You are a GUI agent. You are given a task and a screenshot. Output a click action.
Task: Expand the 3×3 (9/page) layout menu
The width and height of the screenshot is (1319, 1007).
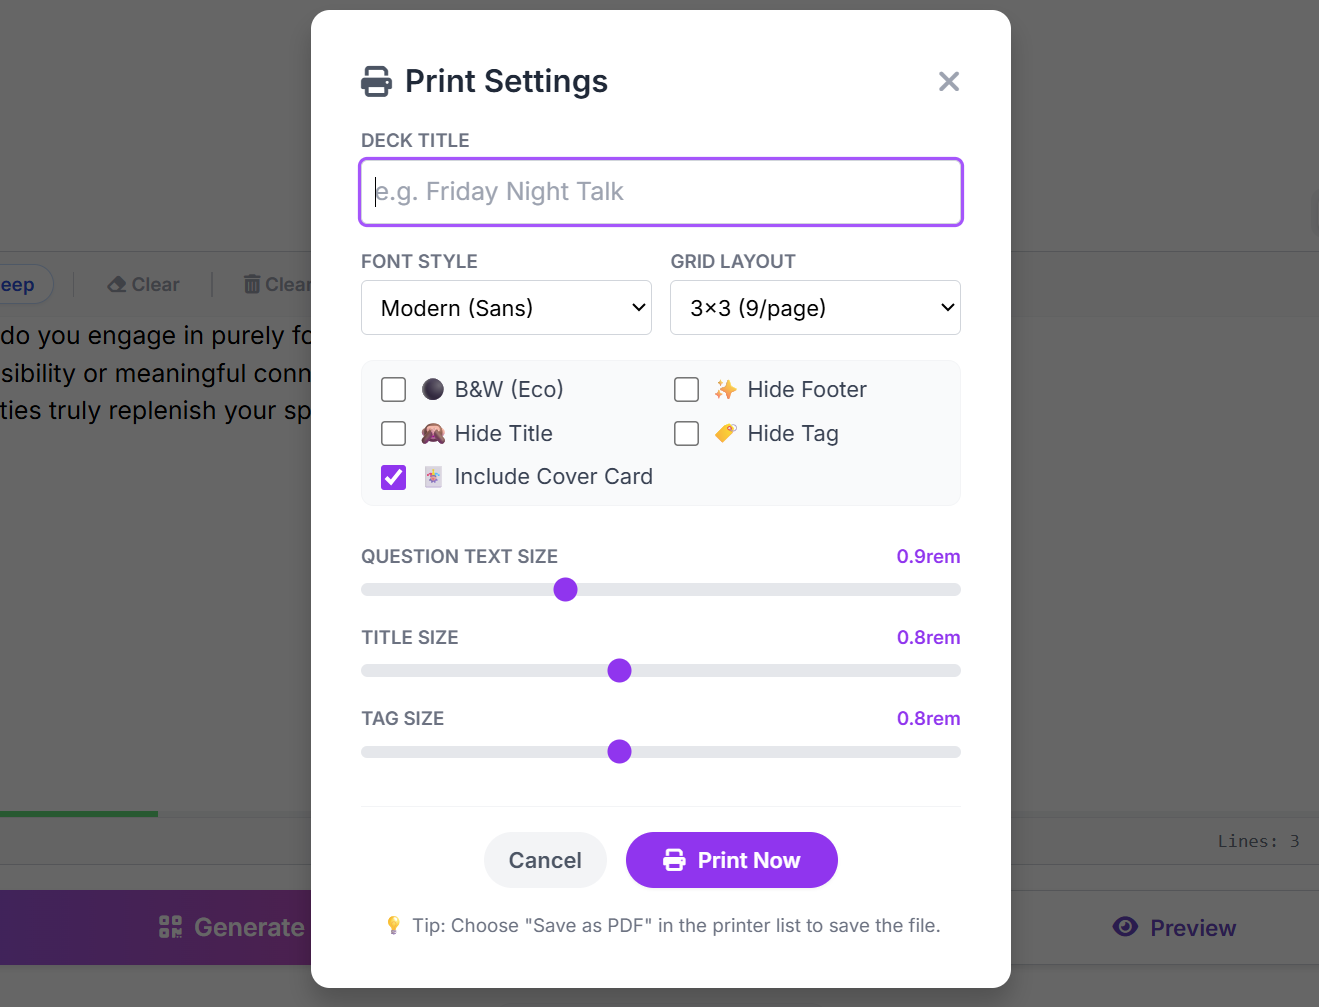point(815,308)
